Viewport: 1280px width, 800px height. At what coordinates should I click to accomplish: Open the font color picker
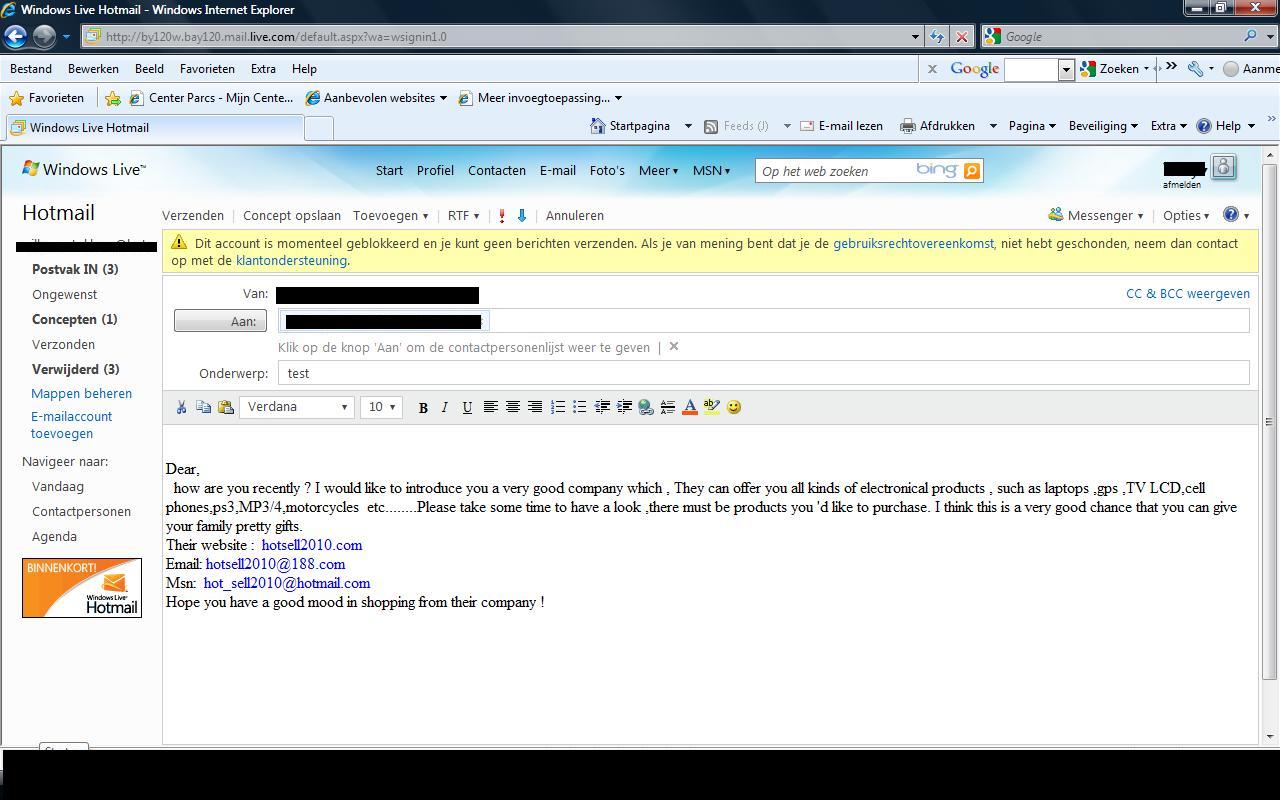(x=690, y=407)
